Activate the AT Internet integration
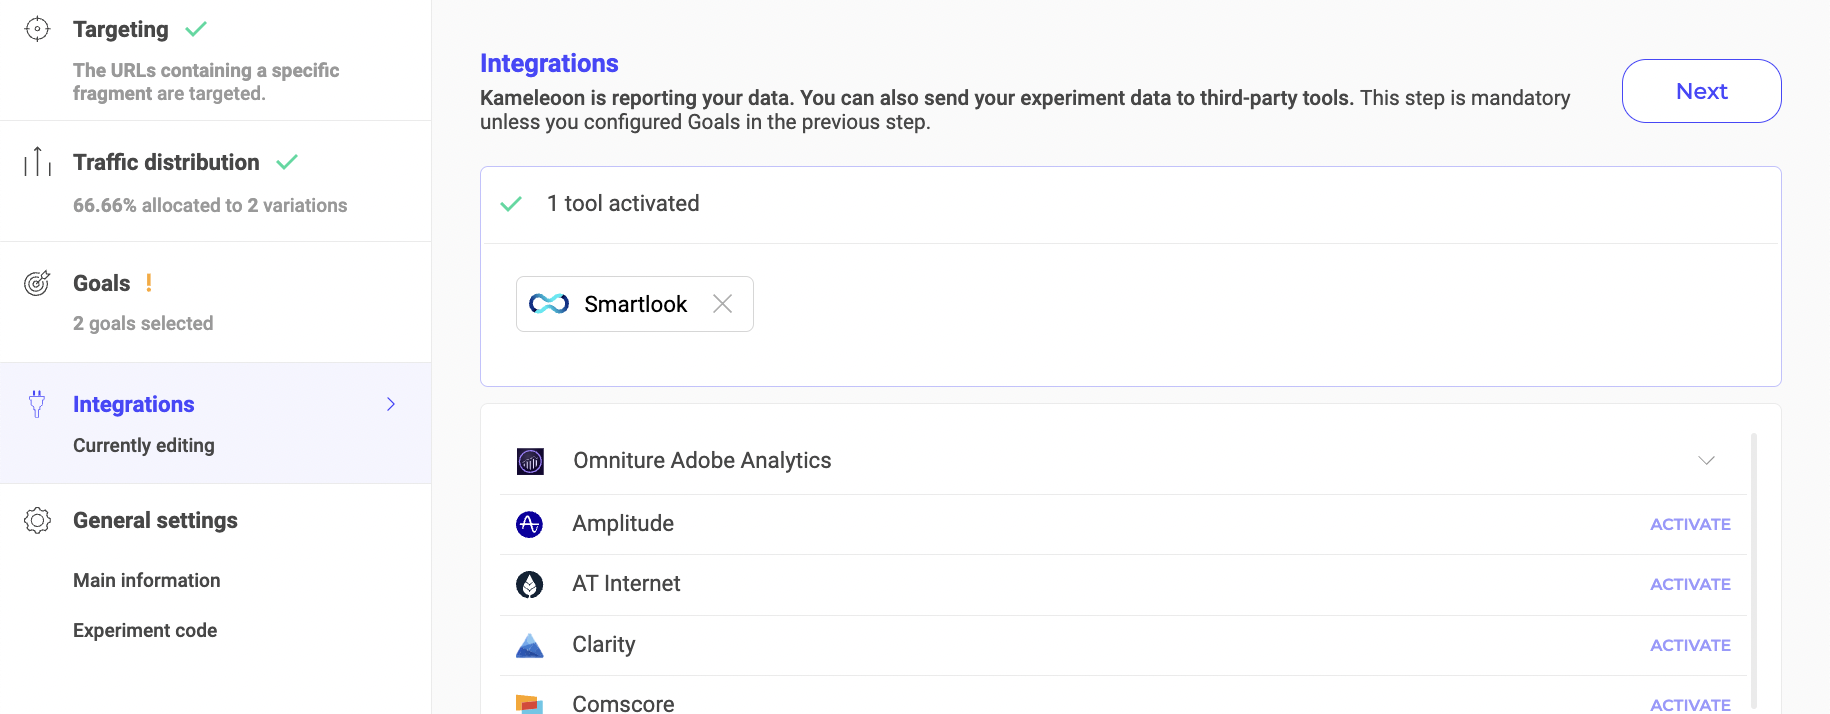Viewport: 1830px width, 714px height. pyautogui.click(x=1689, y=584)
